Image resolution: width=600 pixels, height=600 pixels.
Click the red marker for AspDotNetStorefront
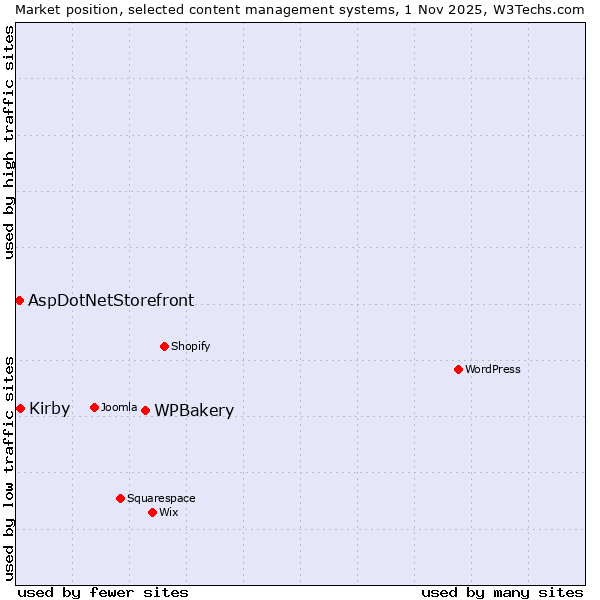pos(19,300)
